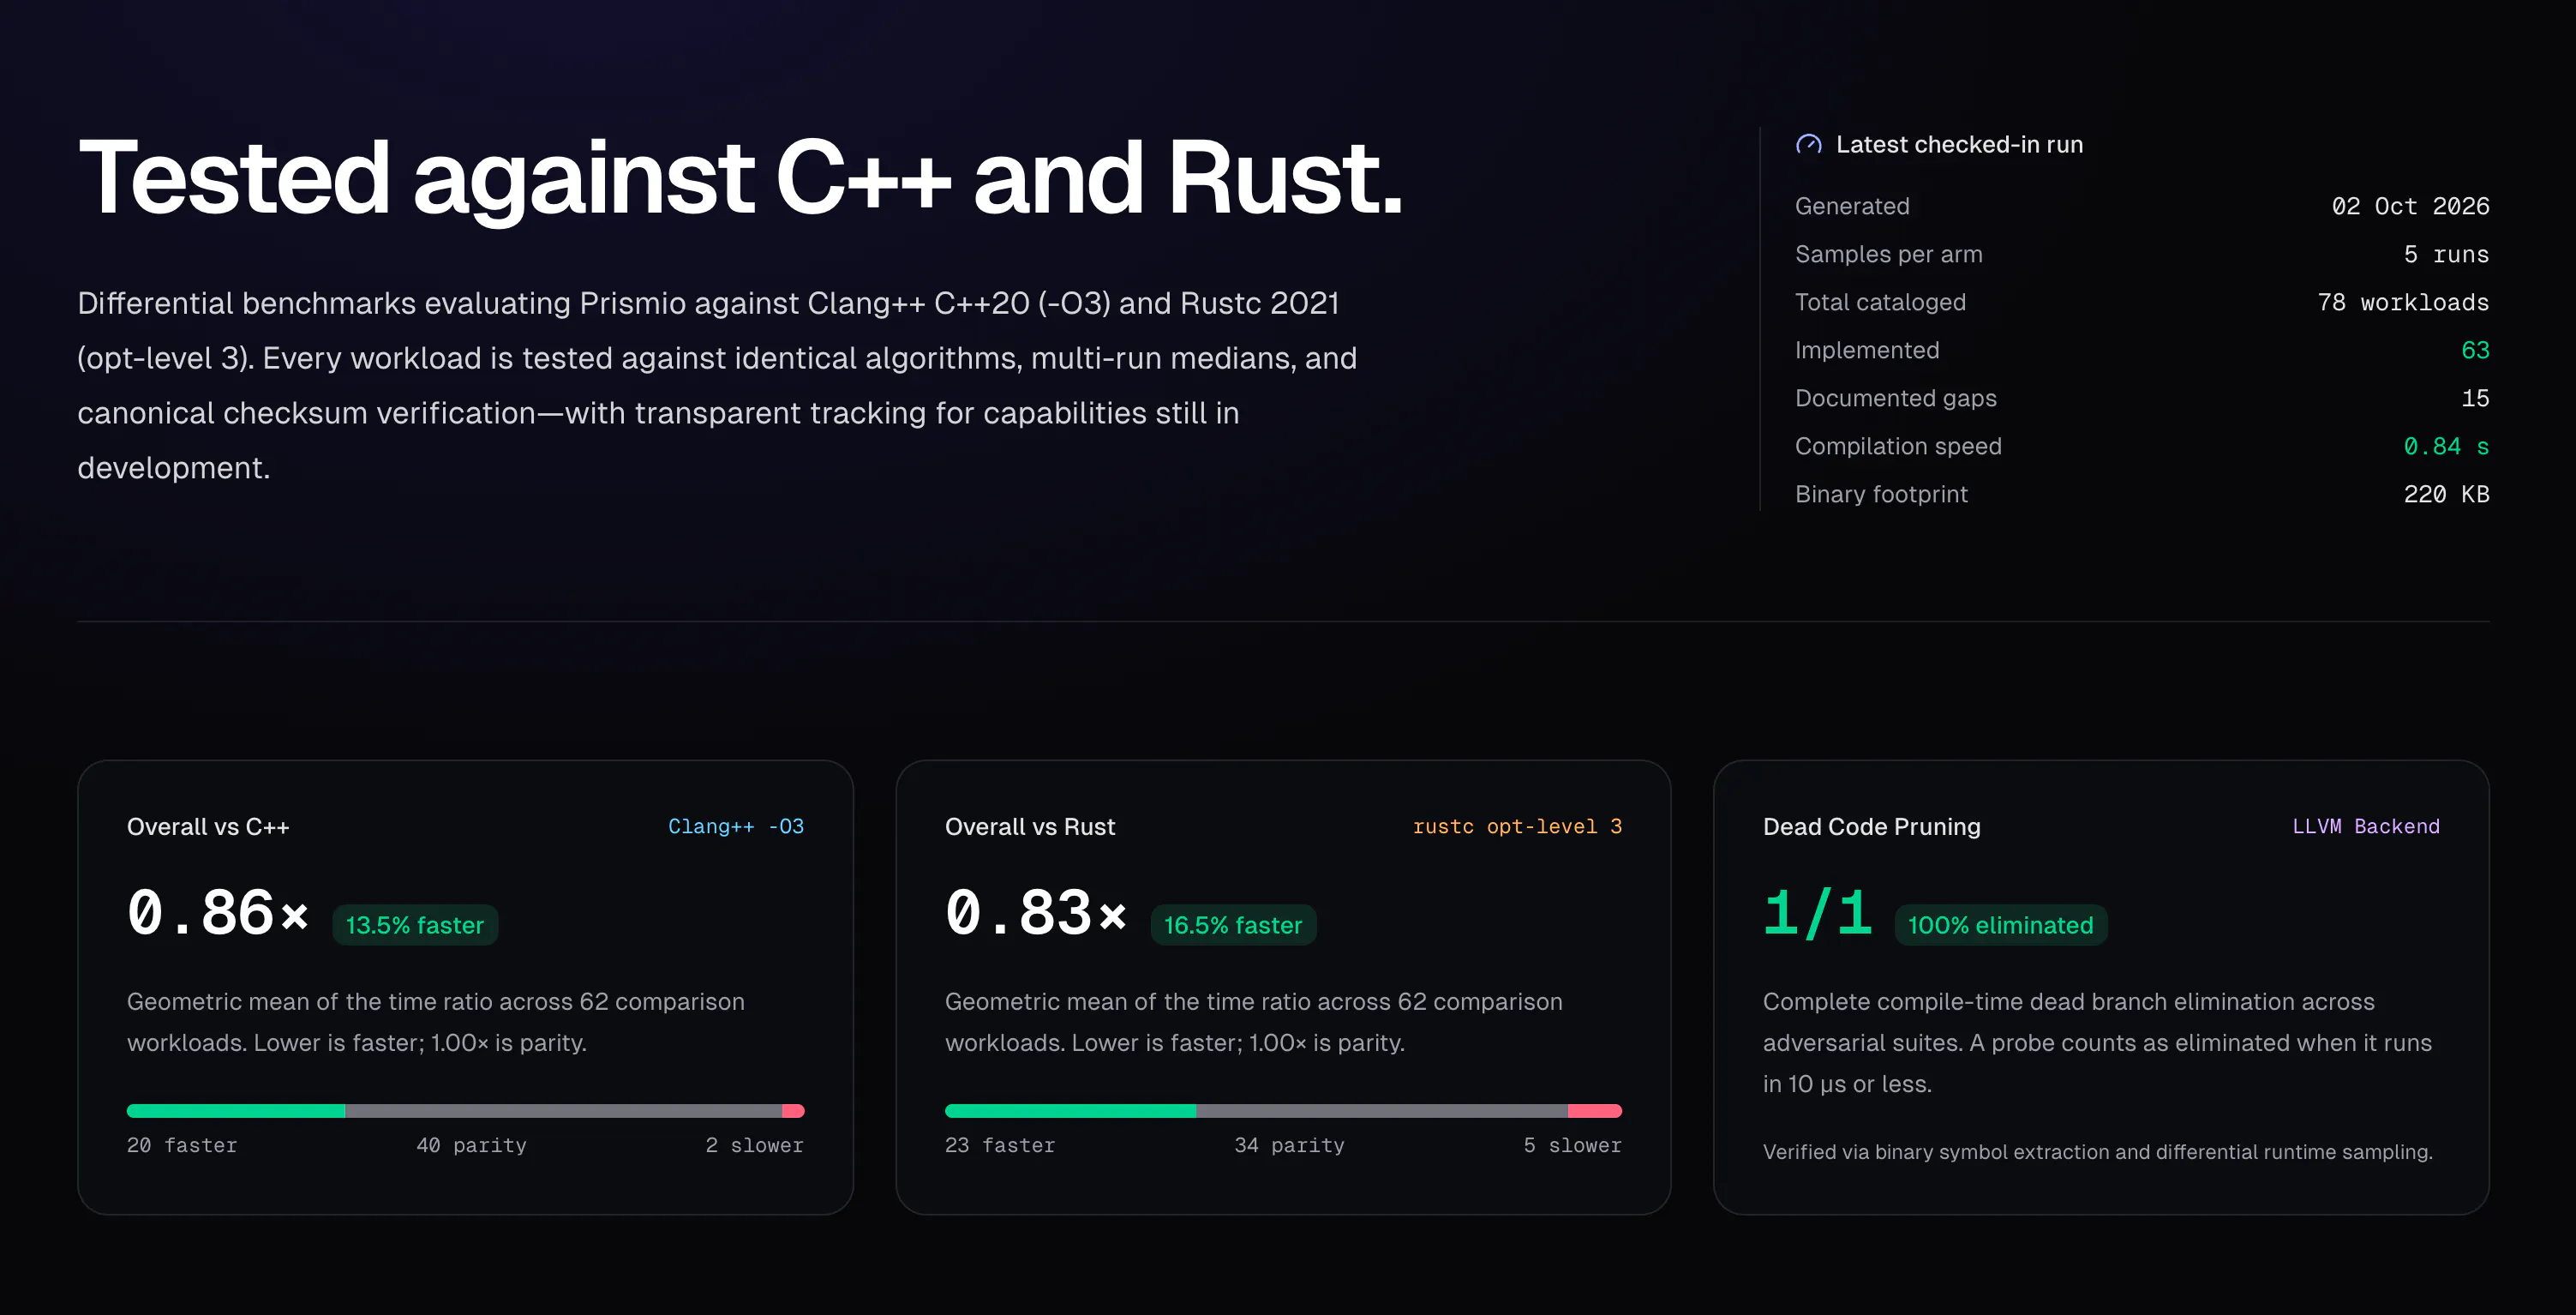Click the Compilation speed value '0.84 s'
The width and height of the screenshot is (2576, 1315).
pos(2446,446)
